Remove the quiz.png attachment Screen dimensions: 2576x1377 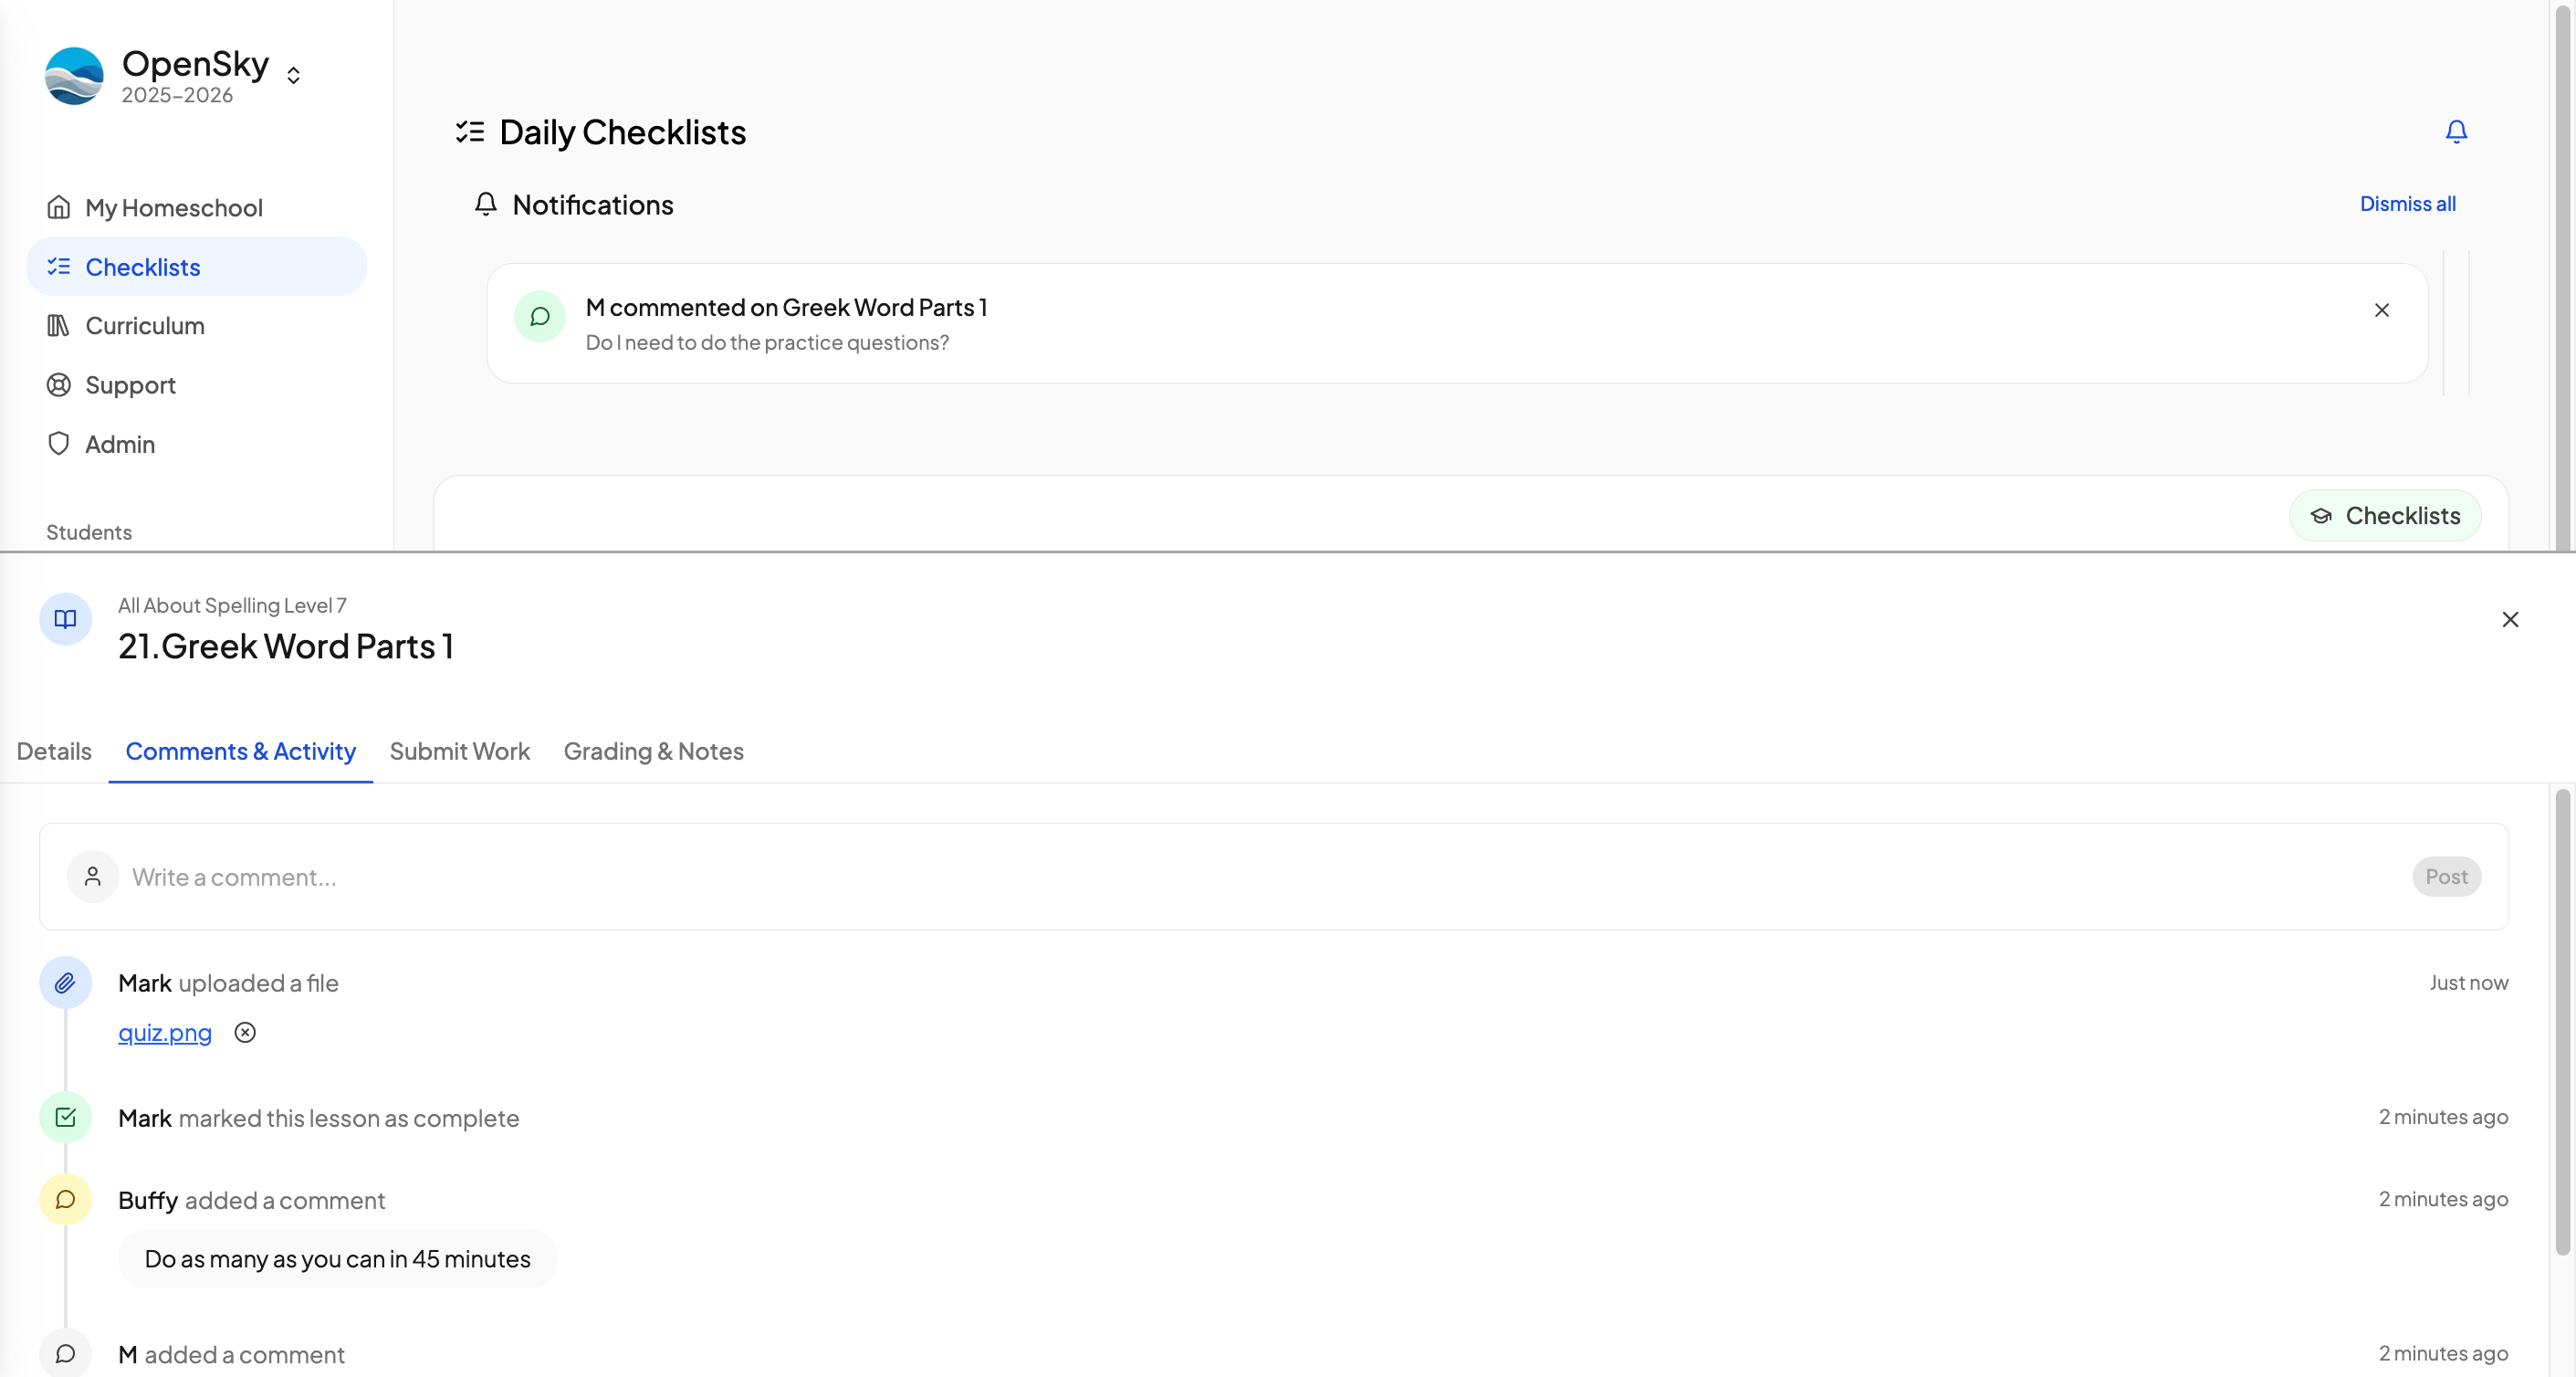point(245,1033)
